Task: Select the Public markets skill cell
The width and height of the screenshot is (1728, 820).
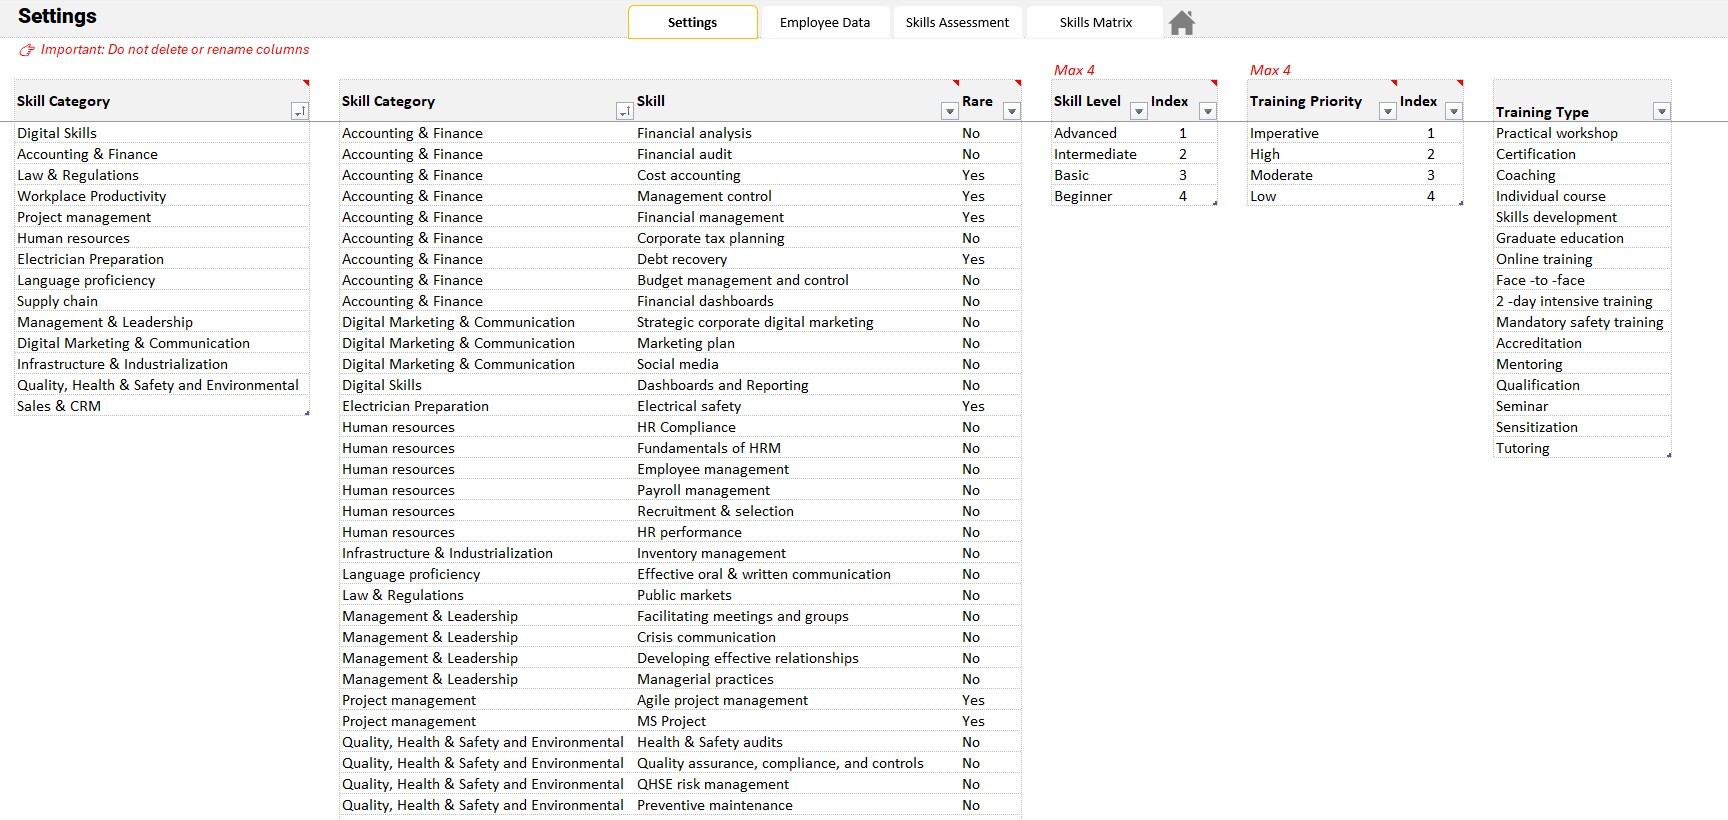Action: pyautogui.click(x=796, y=595)
